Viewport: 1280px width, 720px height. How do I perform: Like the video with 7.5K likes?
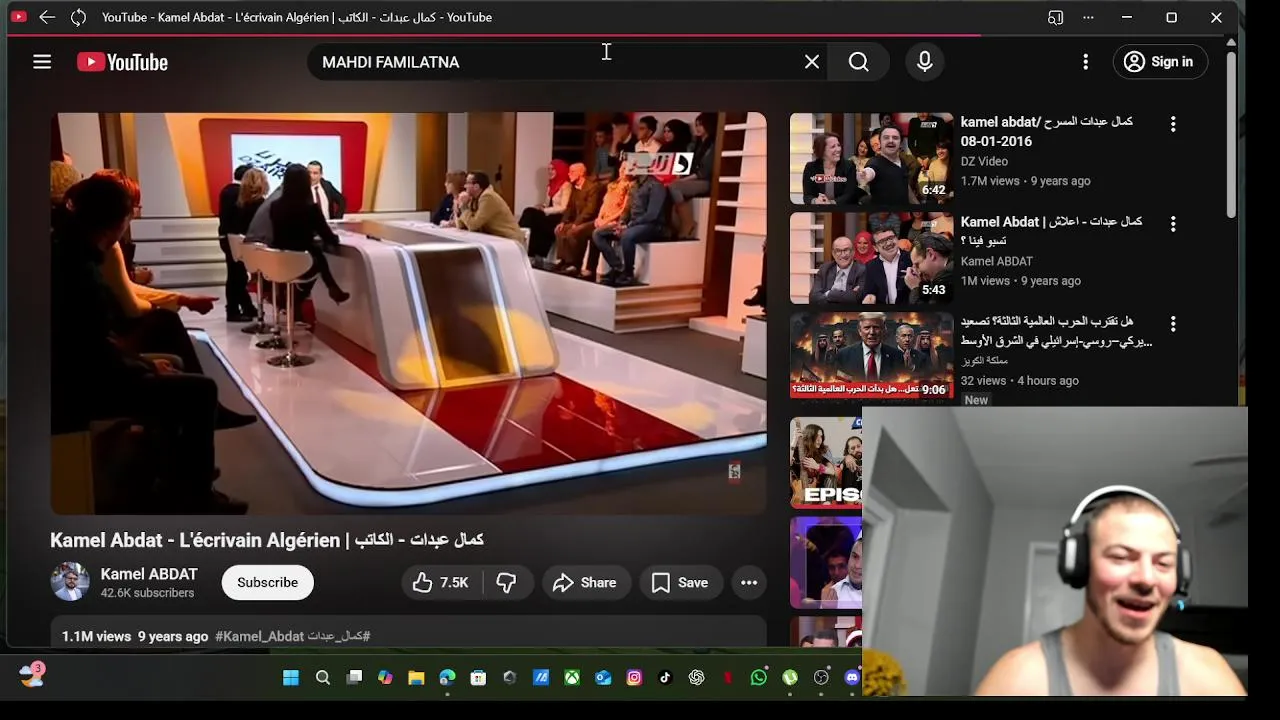[441, 582]
